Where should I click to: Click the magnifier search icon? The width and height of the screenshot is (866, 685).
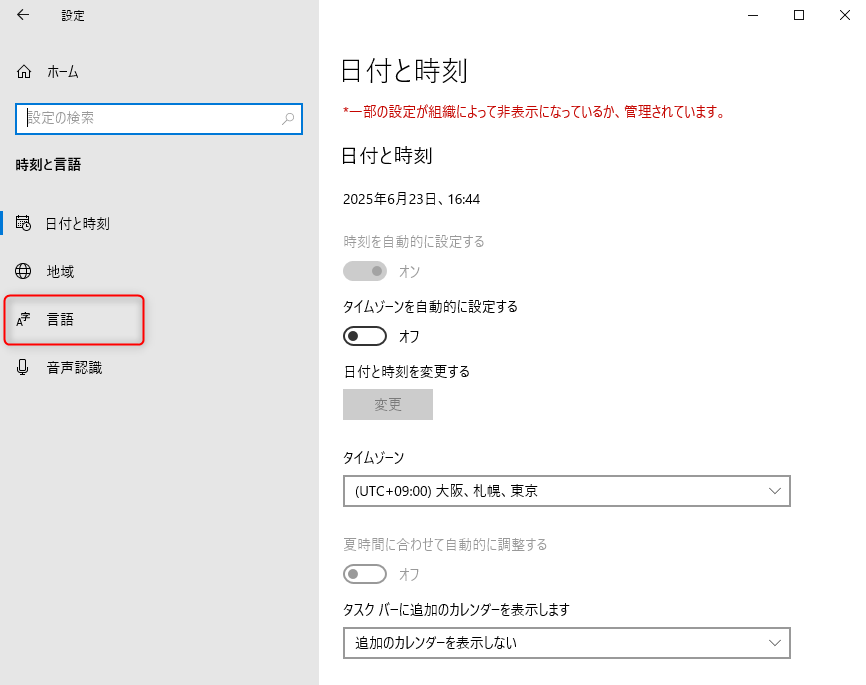(288, 118)
